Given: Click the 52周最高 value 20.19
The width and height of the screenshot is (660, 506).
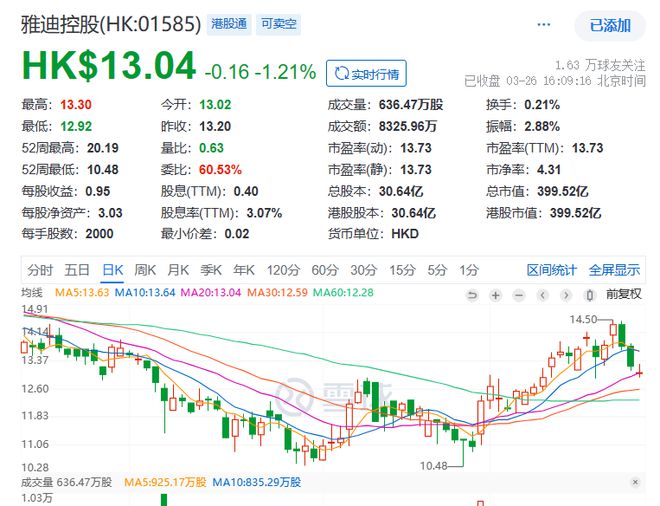Looking at the screenshot, I should pyautogui.click(x=103, y=148).
